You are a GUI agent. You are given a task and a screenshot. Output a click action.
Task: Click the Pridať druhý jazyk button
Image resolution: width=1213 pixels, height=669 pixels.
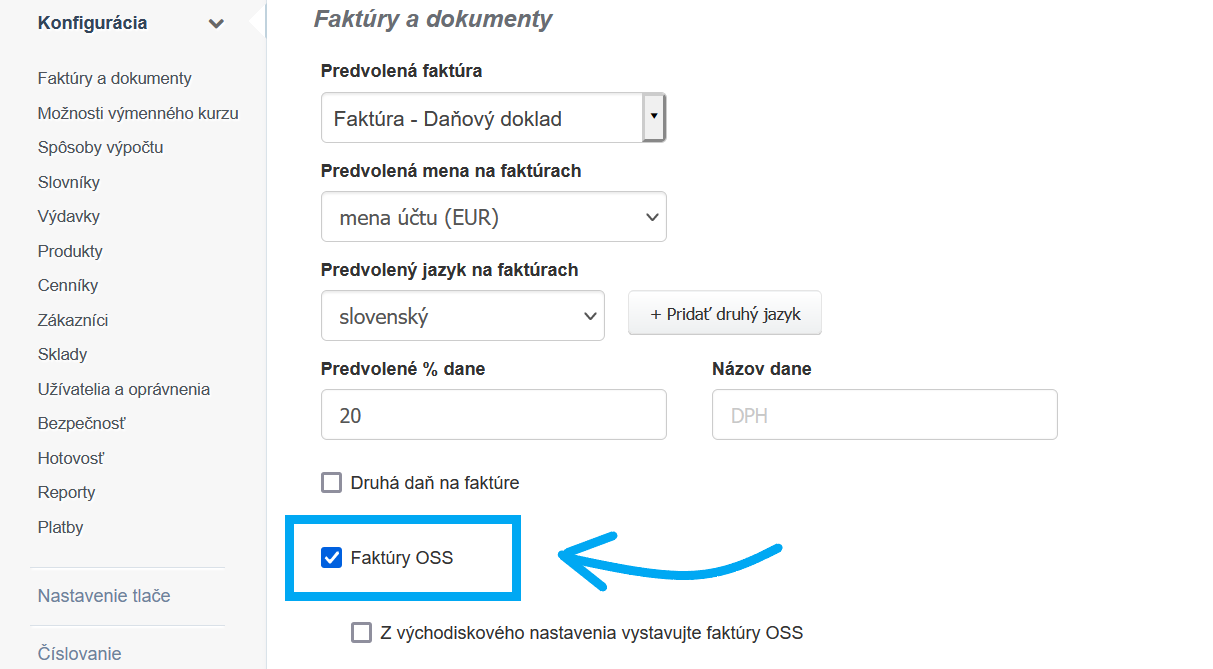[x=725, y=314]
